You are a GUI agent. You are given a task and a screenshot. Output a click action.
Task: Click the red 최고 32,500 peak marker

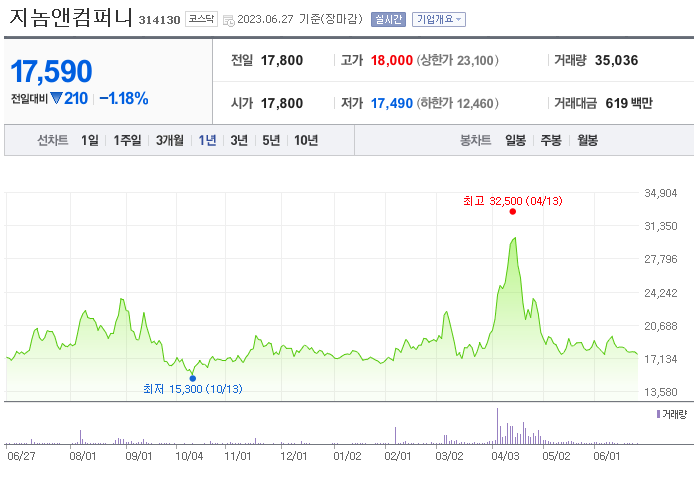[x=513, y=212]
